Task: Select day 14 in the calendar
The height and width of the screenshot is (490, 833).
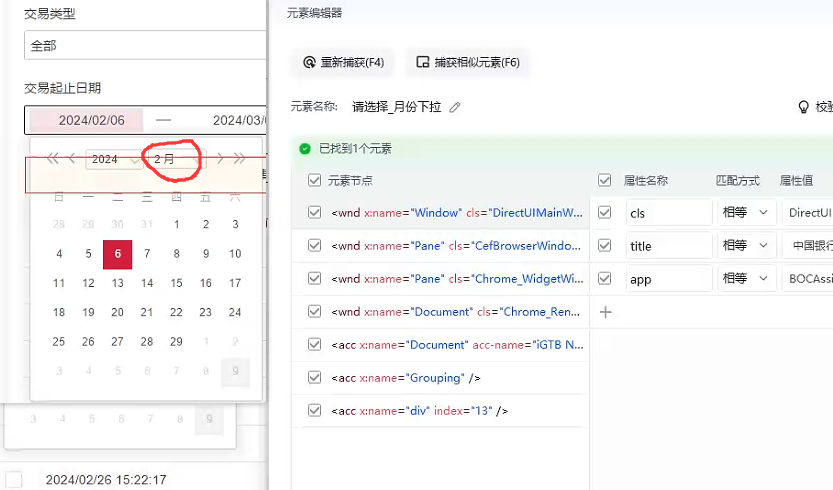Action: (147, 283)
